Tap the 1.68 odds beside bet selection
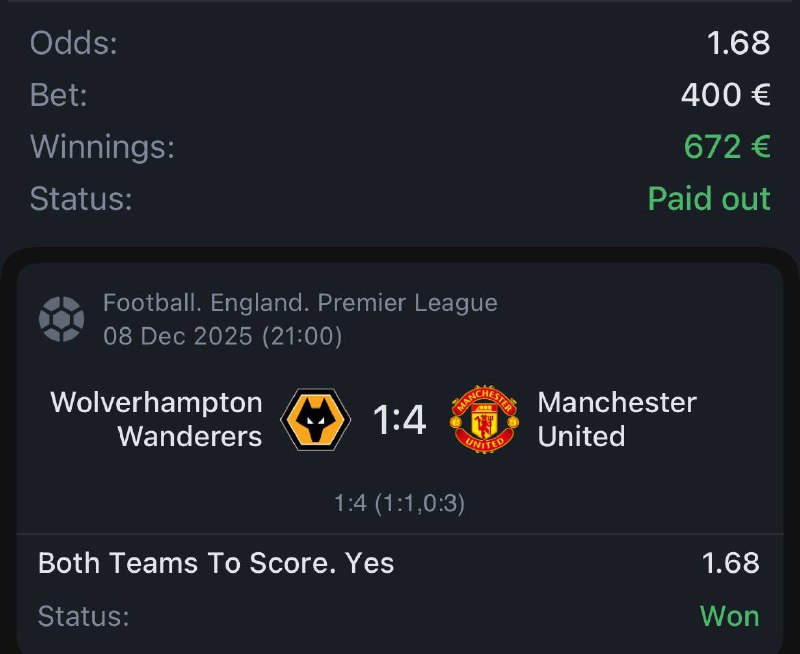800x654 pixels. 730,563
